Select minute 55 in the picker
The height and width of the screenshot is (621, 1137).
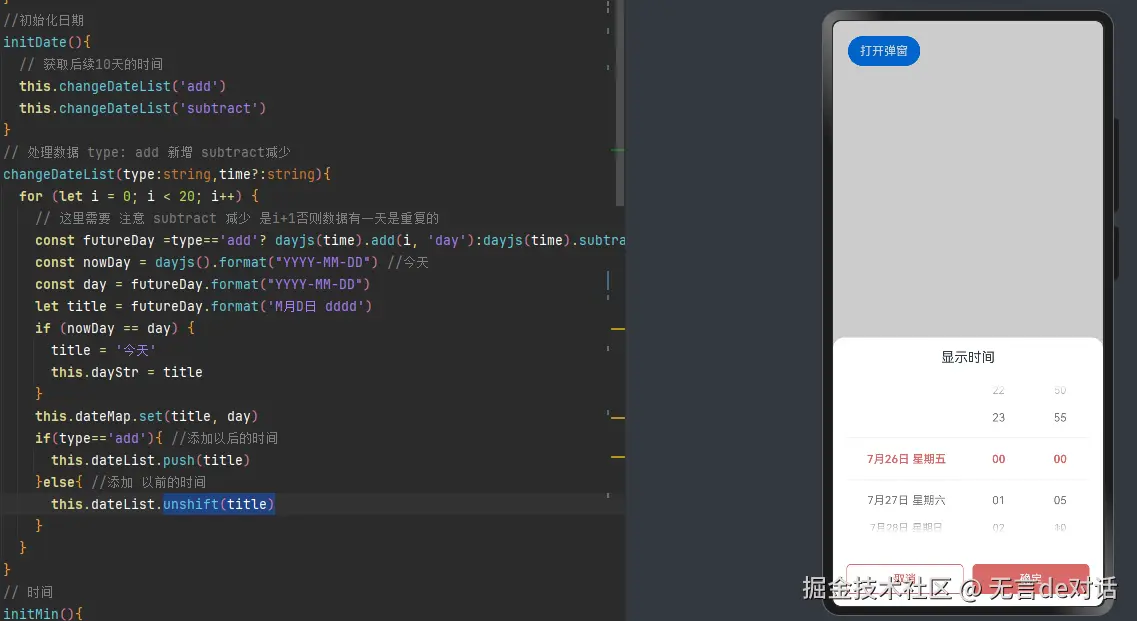click(x=1060, y=417)
